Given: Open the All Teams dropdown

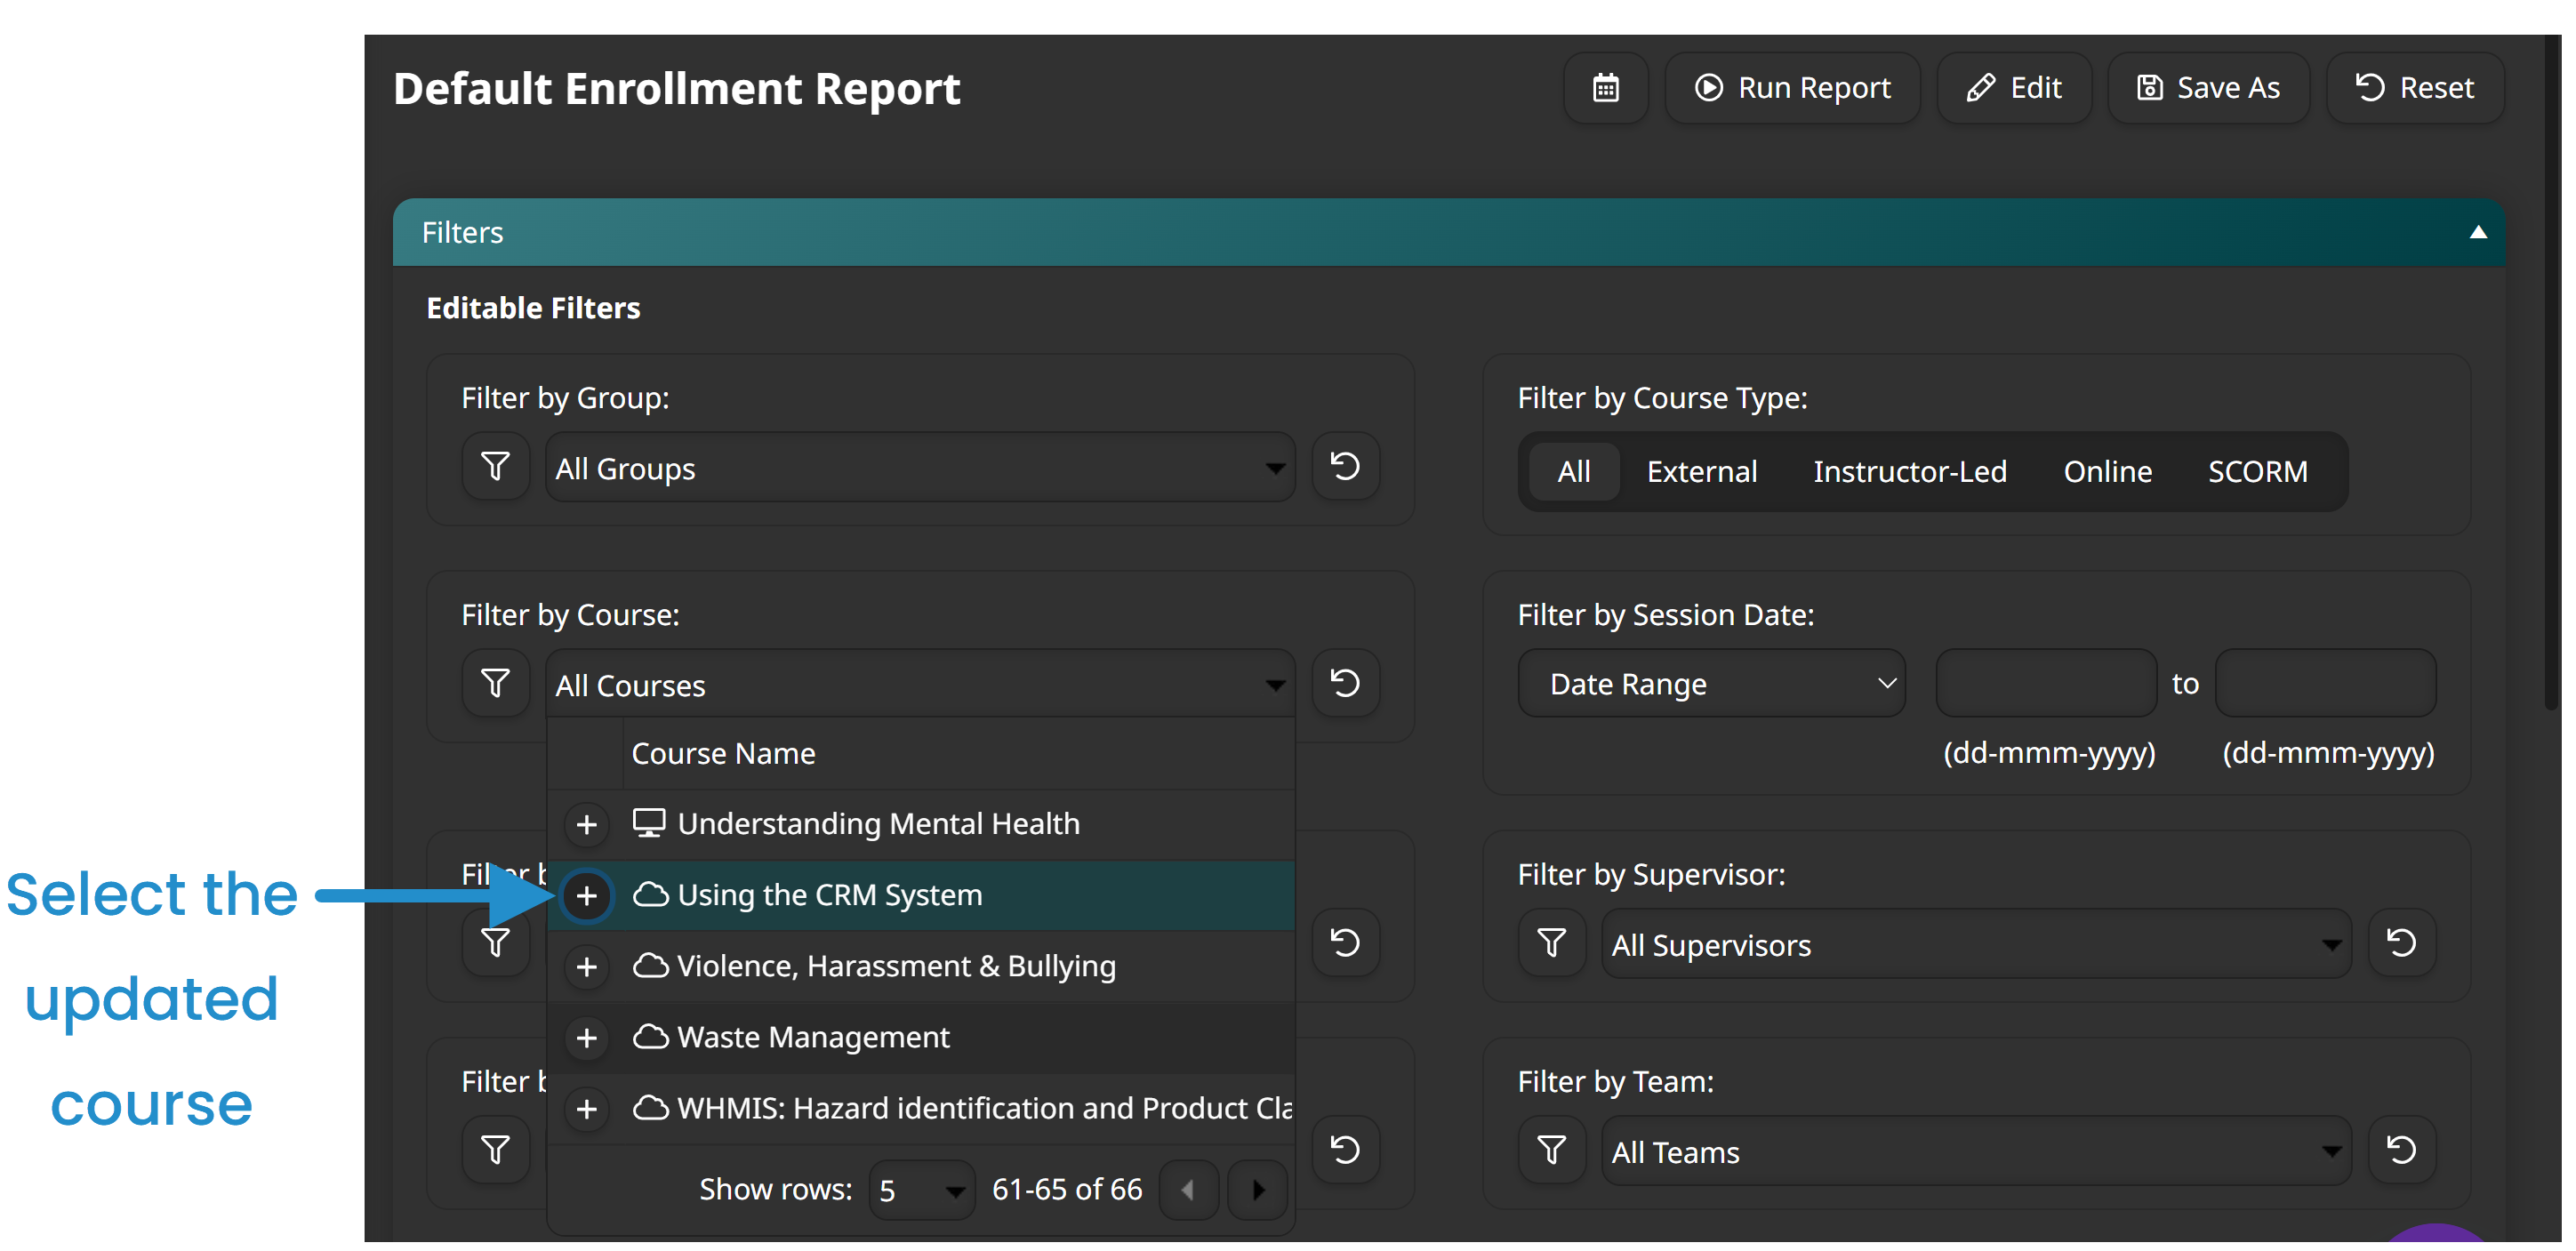Looking at the screenshot, I should point(1976,1151).
